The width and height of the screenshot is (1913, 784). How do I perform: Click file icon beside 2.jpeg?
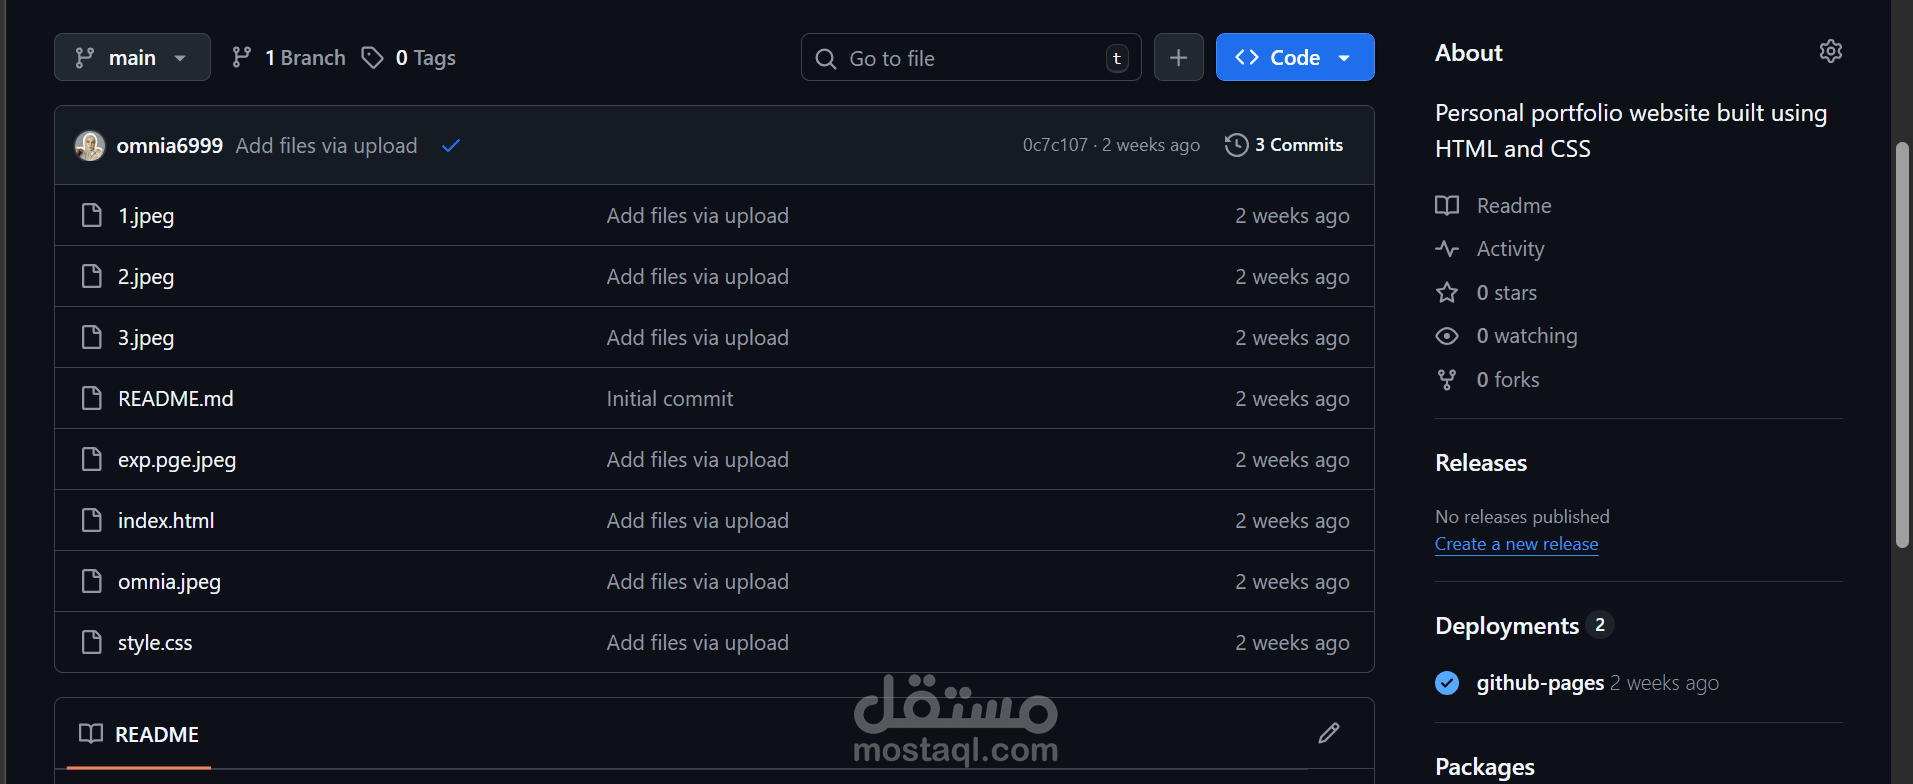tap(91, 276)
